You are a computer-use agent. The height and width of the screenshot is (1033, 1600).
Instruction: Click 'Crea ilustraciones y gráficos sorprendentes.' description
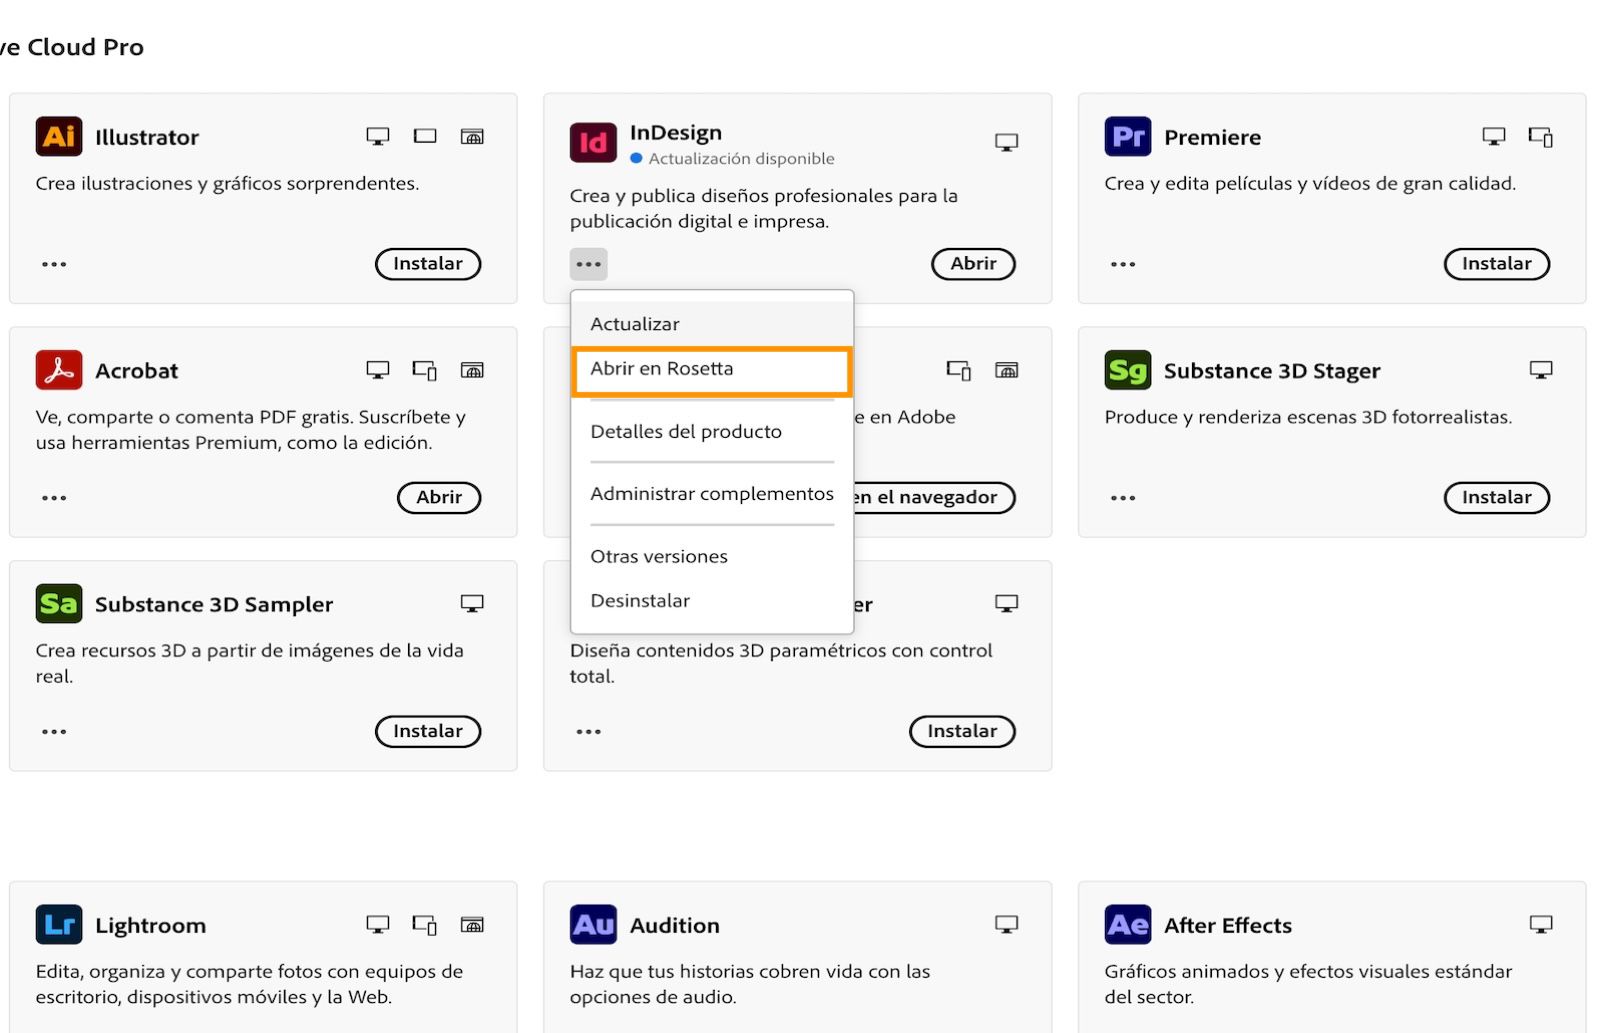228,184
